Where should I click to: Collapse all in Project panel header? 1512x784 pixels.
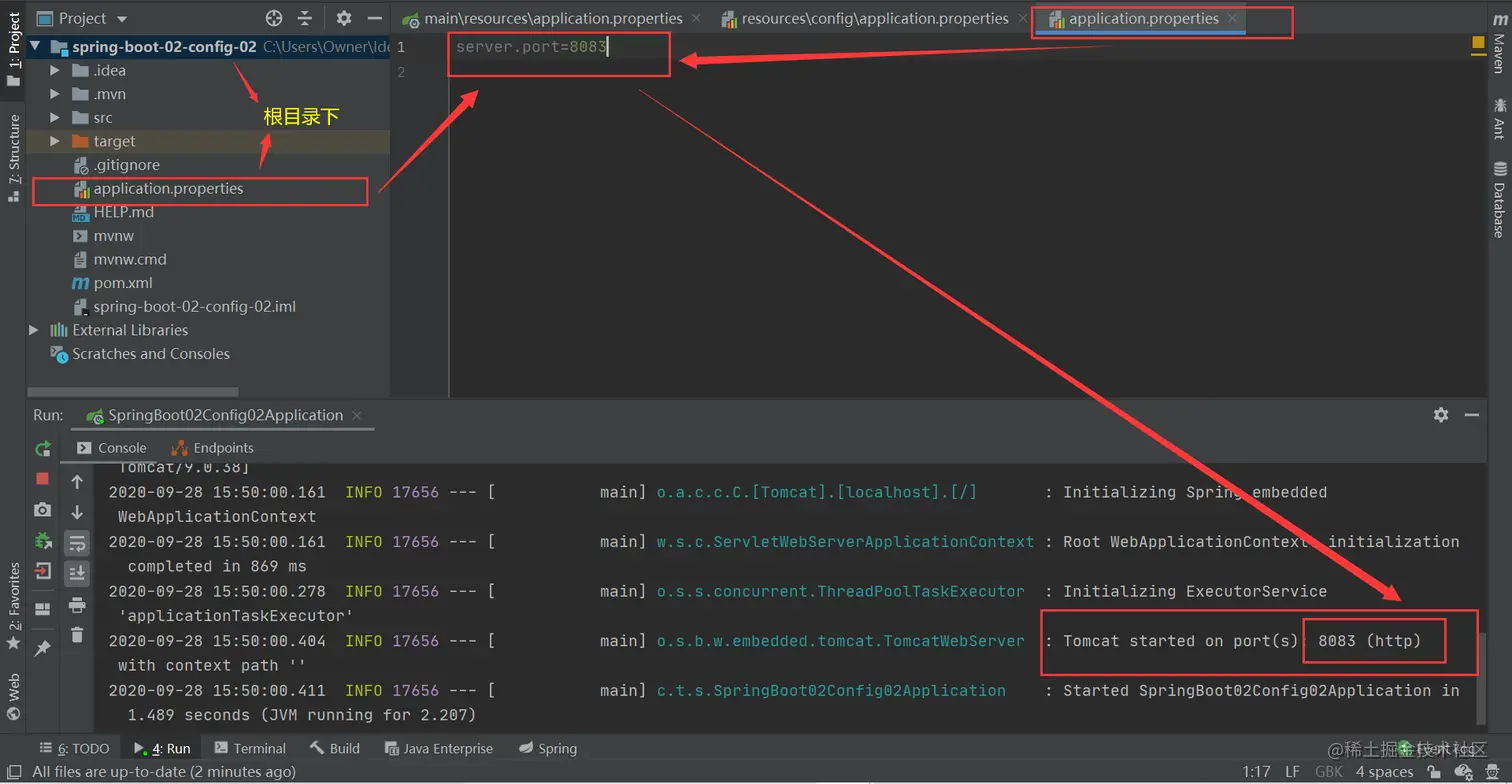[x=305, y=18]
